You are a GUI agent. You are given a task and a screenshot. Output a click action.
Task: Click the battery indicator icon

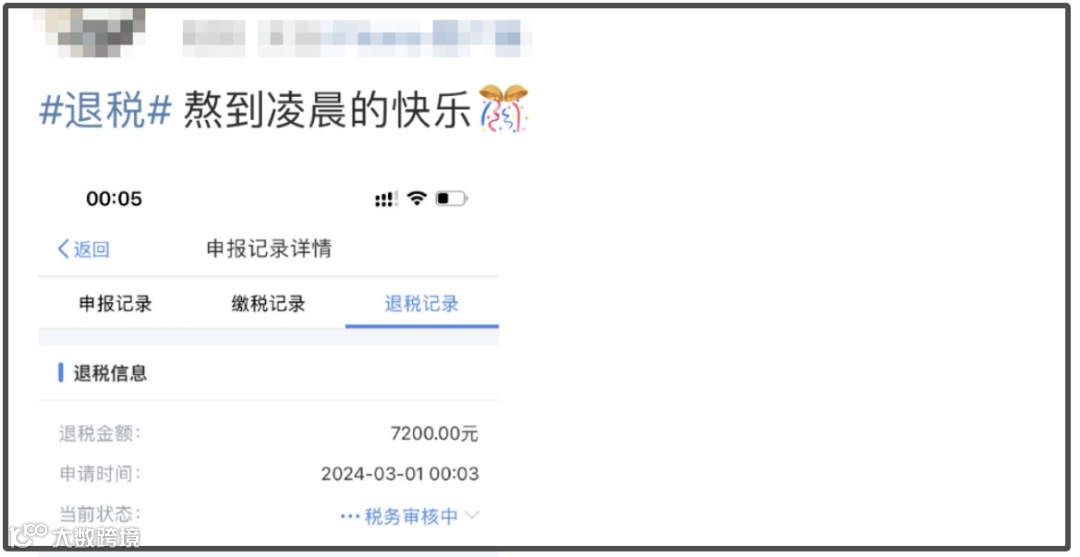click(452, 198)
